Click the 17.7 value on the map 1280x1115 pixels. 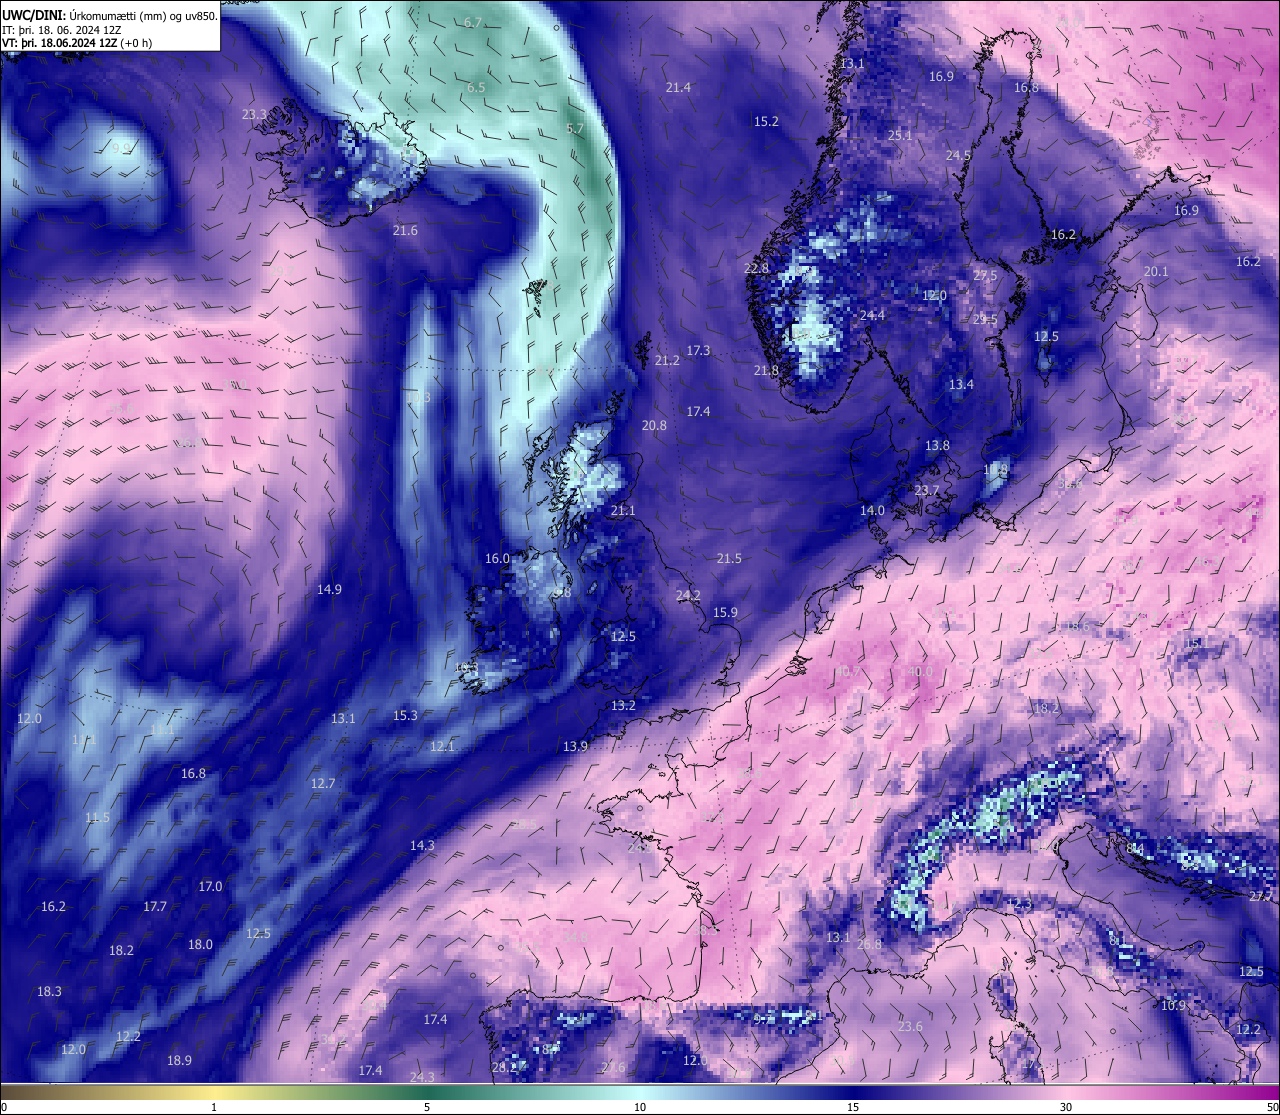(155, 907)
